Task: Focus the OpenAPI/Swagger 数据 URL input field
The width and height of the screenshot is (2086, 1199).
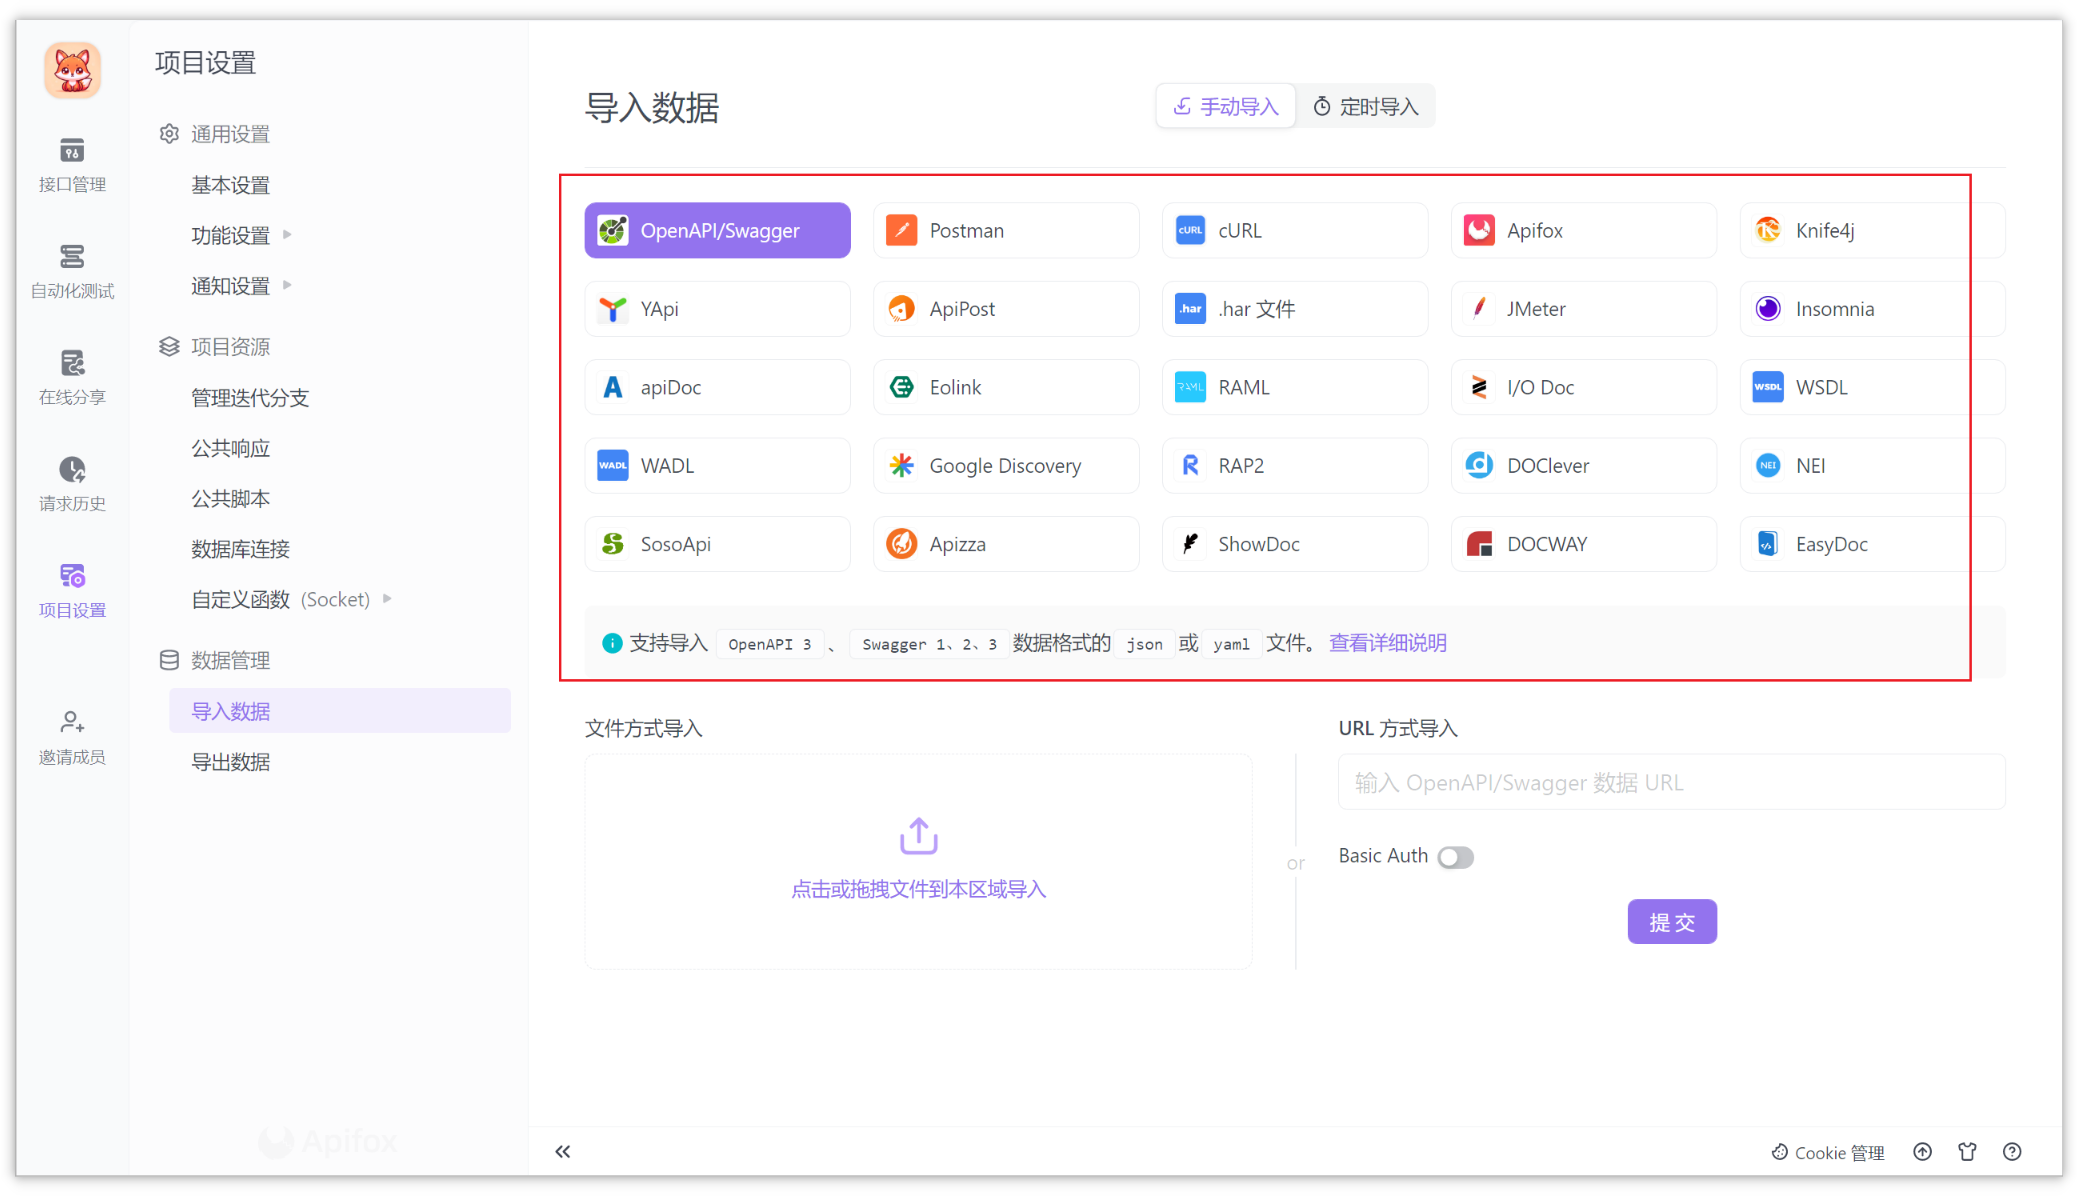Action: tap(1672, 783)
